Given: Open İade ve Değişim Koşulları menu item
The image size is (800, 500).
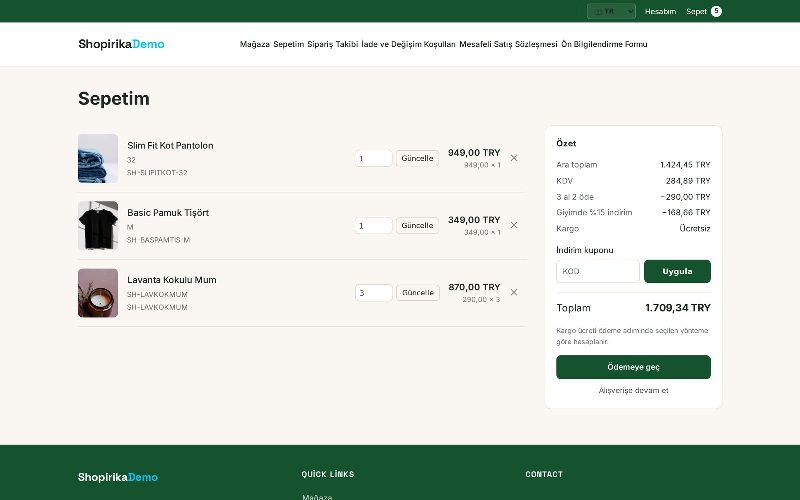Looking at the screenshot, I should coord(408,44).
